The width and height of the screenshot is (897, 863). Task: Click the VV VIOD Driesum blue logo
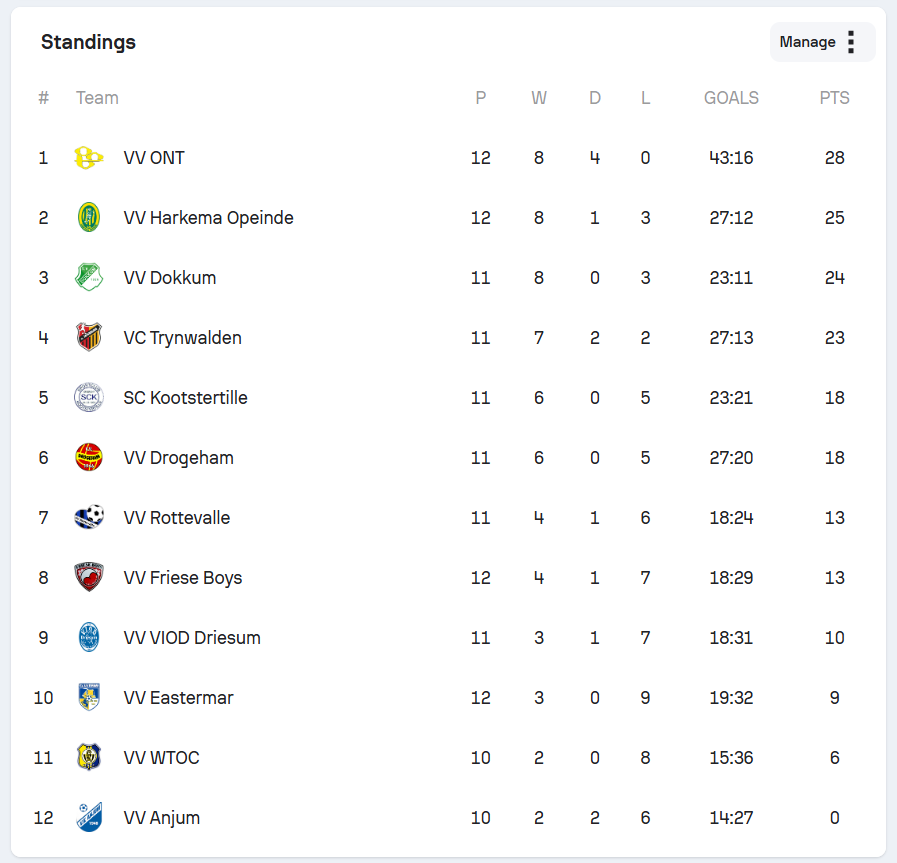(89, 637)
